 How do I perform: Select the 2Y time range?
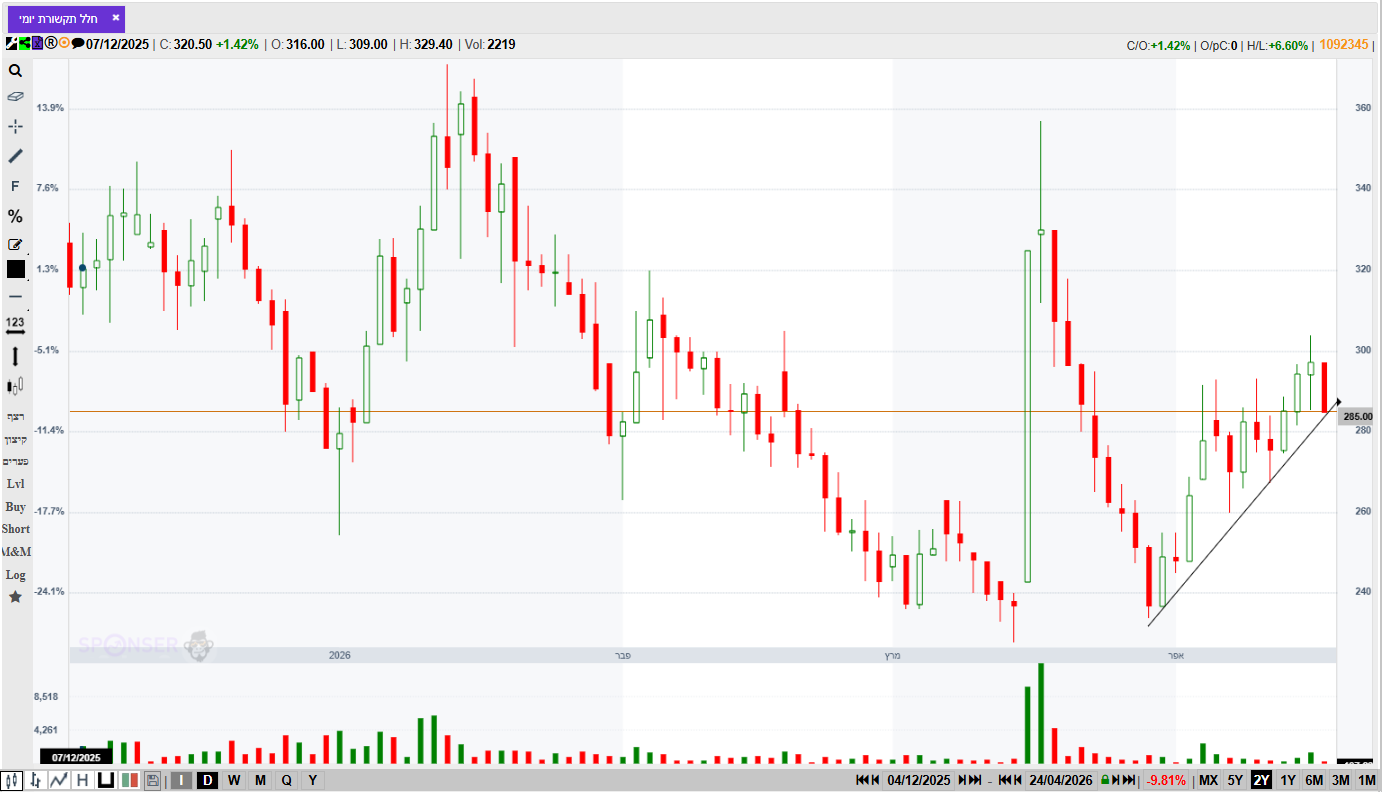pos(1261,780)
